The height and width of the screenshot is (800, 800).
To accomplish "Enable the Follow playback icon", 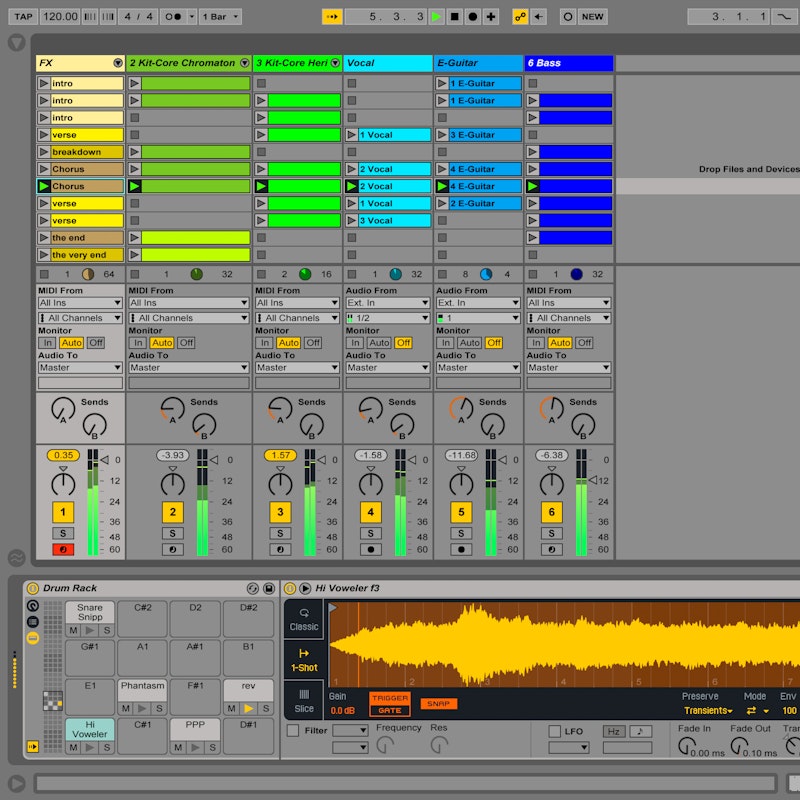I will pyautogui.click(x=332, y=17).
